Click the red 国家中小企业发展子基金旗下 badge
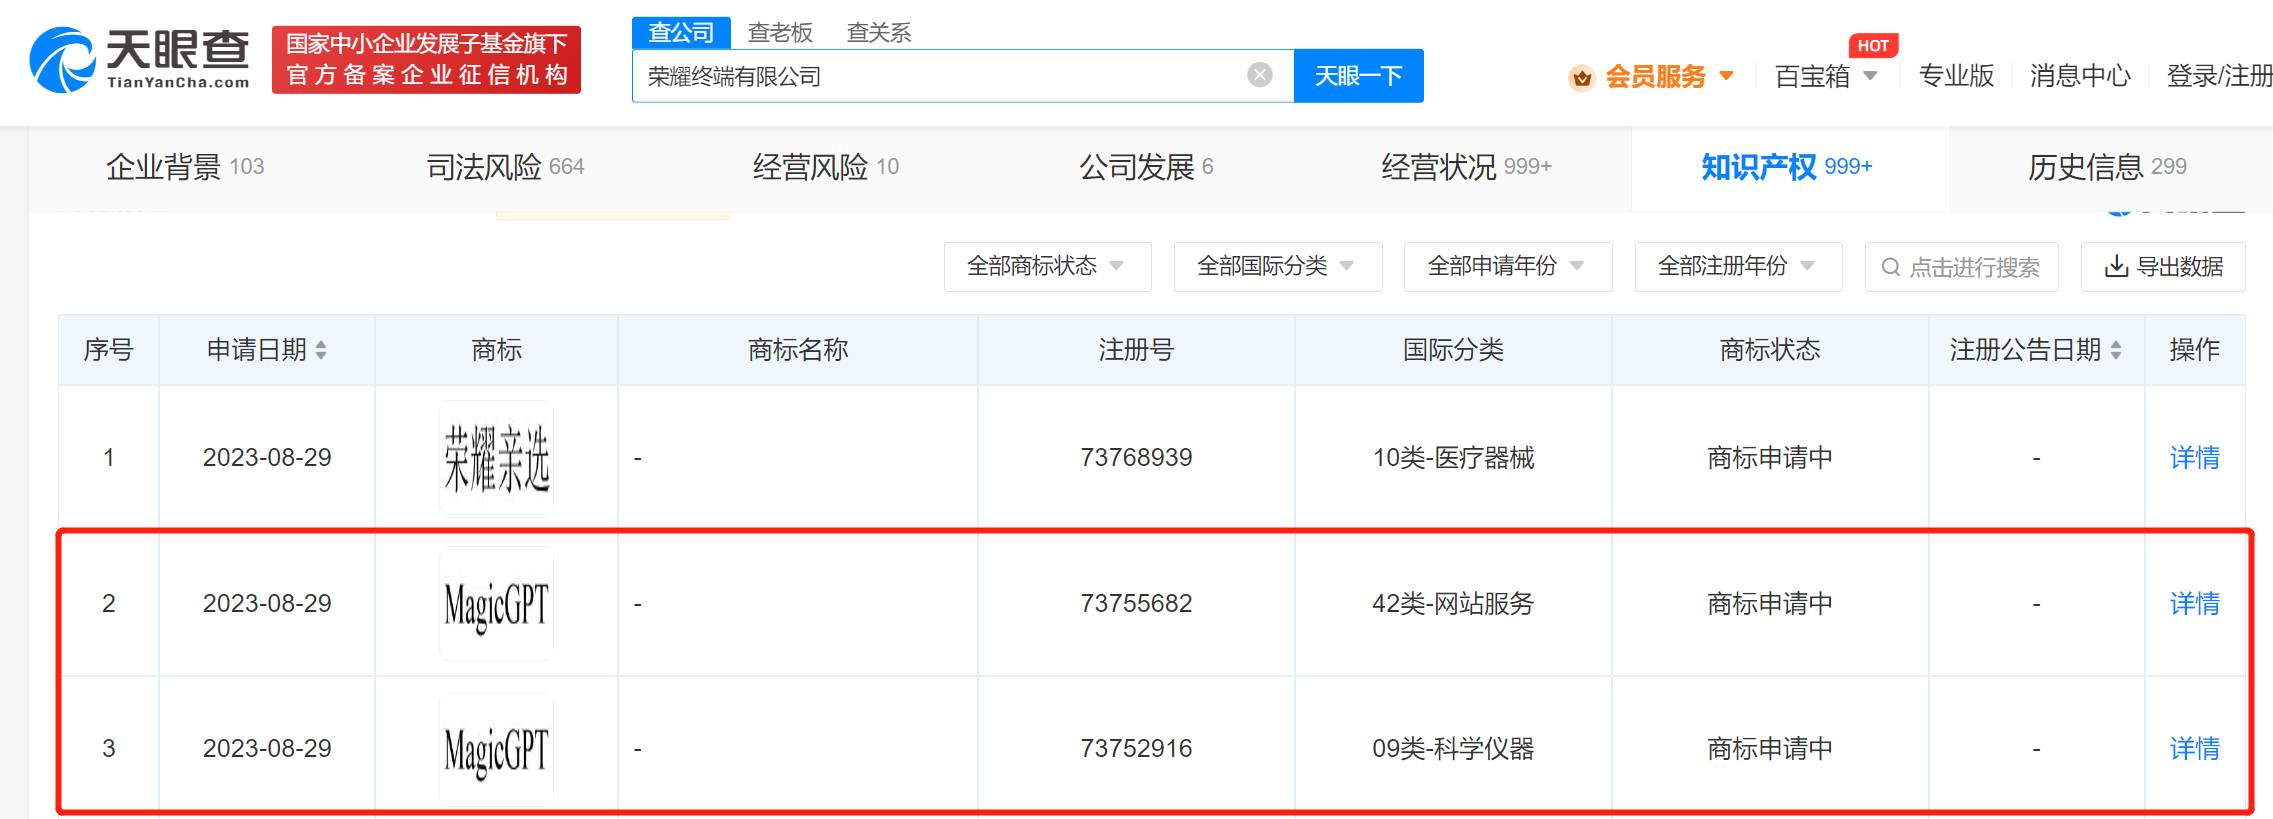 pyautogui.click(x=427, y=60)
